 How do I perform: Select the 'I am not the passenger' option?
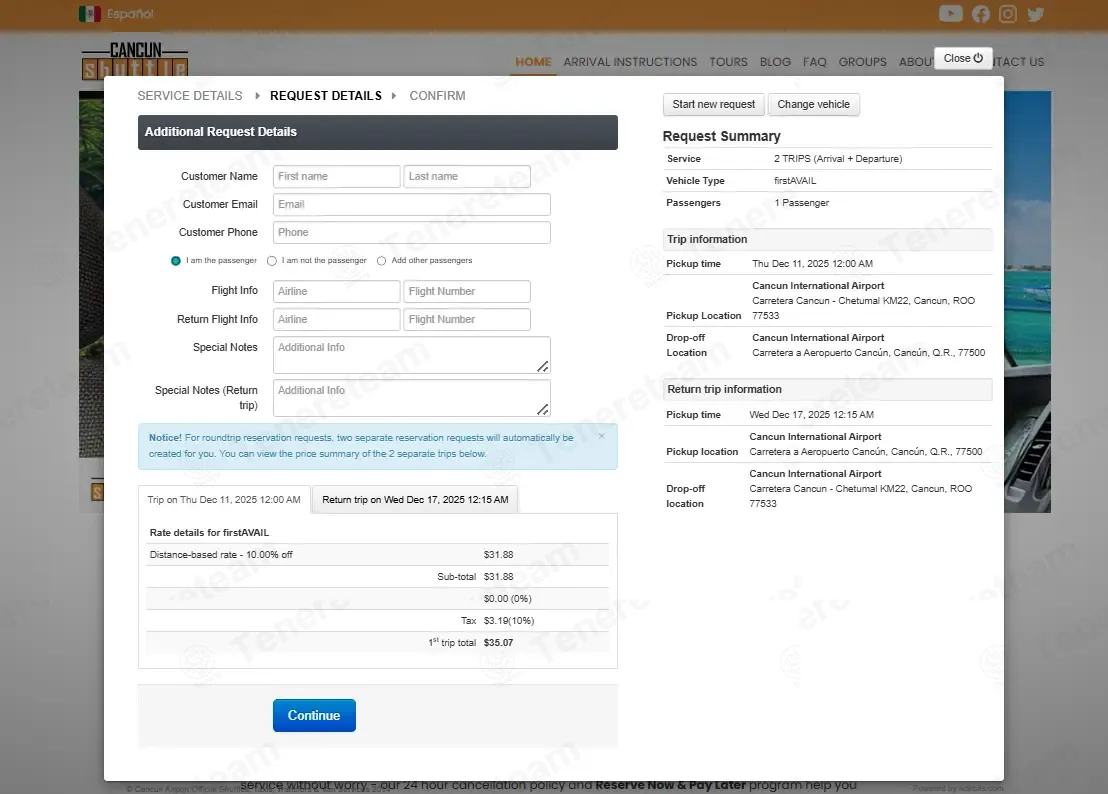point(272,261)
